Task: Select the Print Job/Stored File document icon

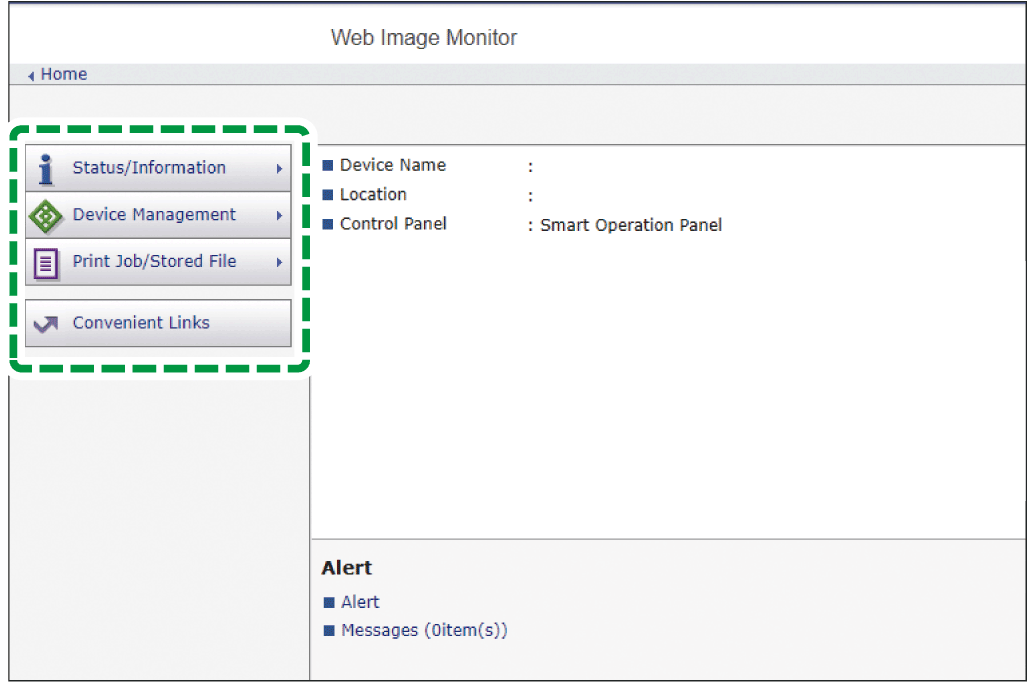Action: point(45,262)
